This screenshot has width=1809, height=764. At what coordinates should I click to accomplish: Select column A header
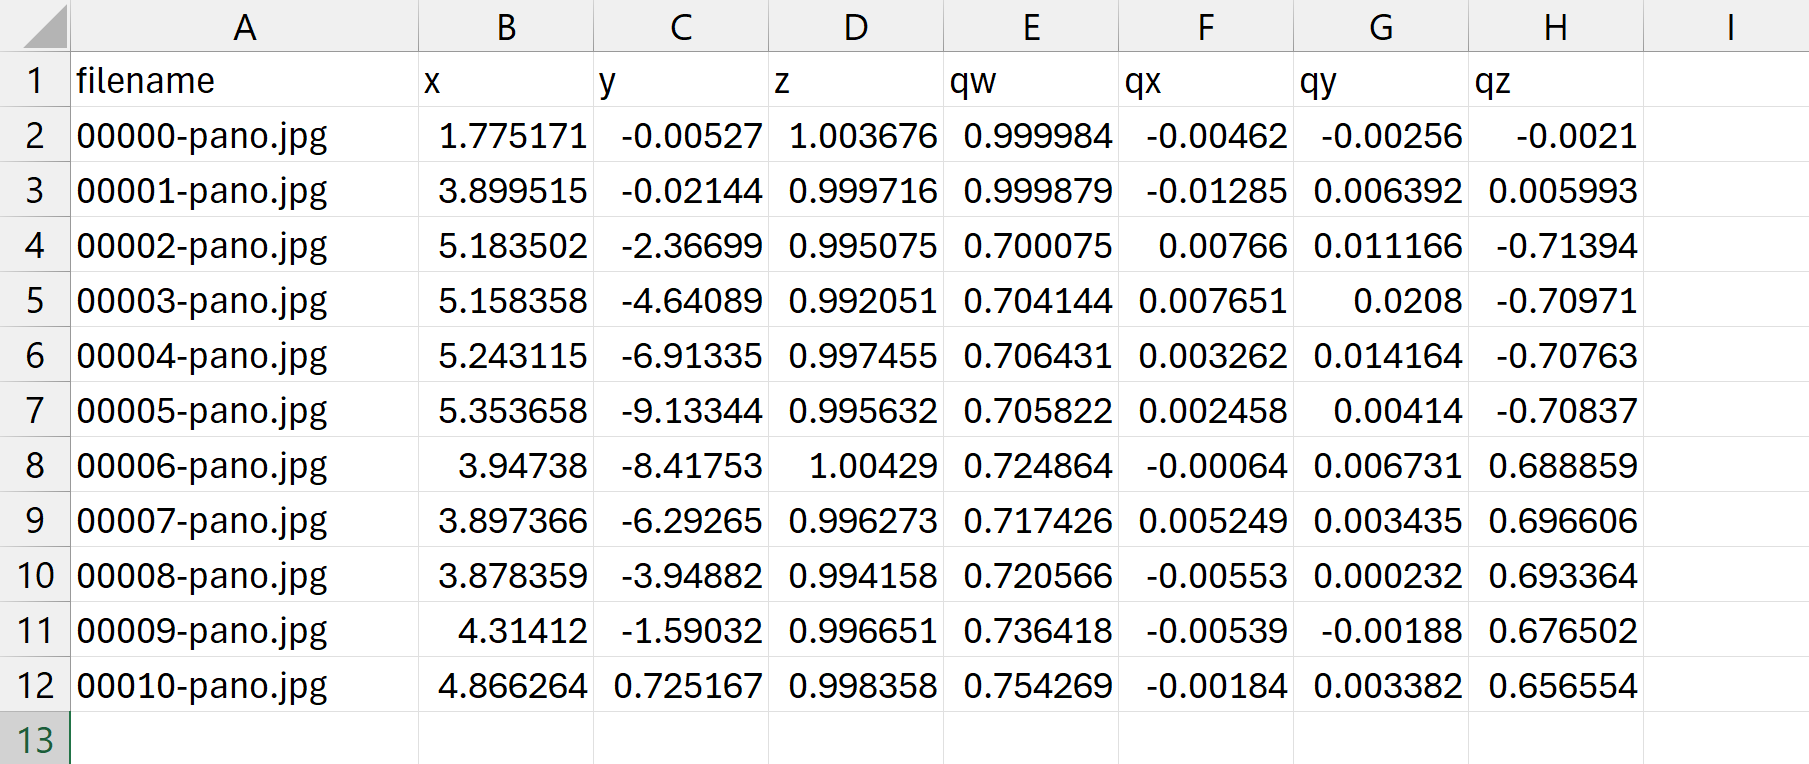point(244,25)
